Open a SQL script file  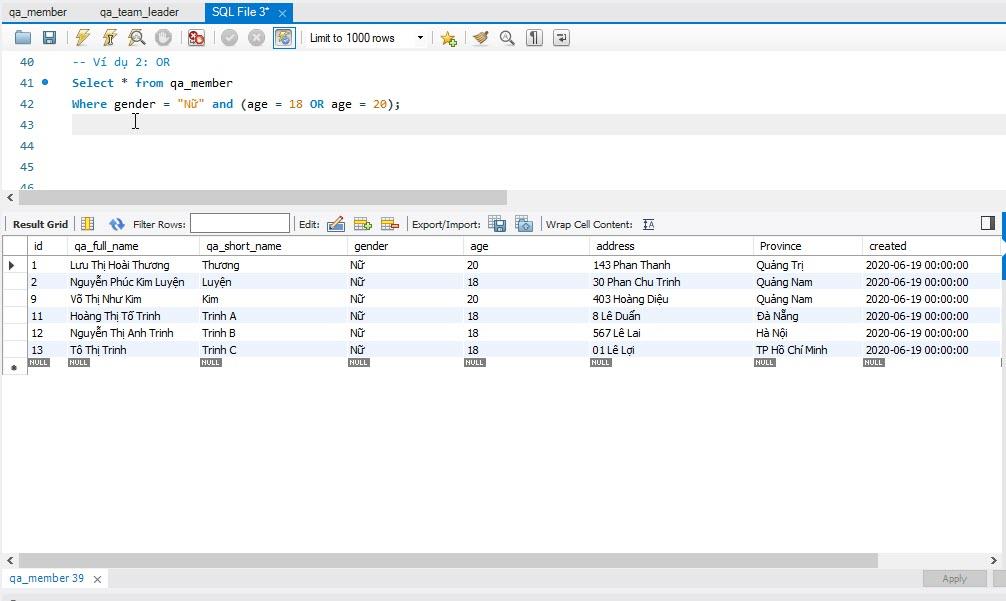coord(23,38)
